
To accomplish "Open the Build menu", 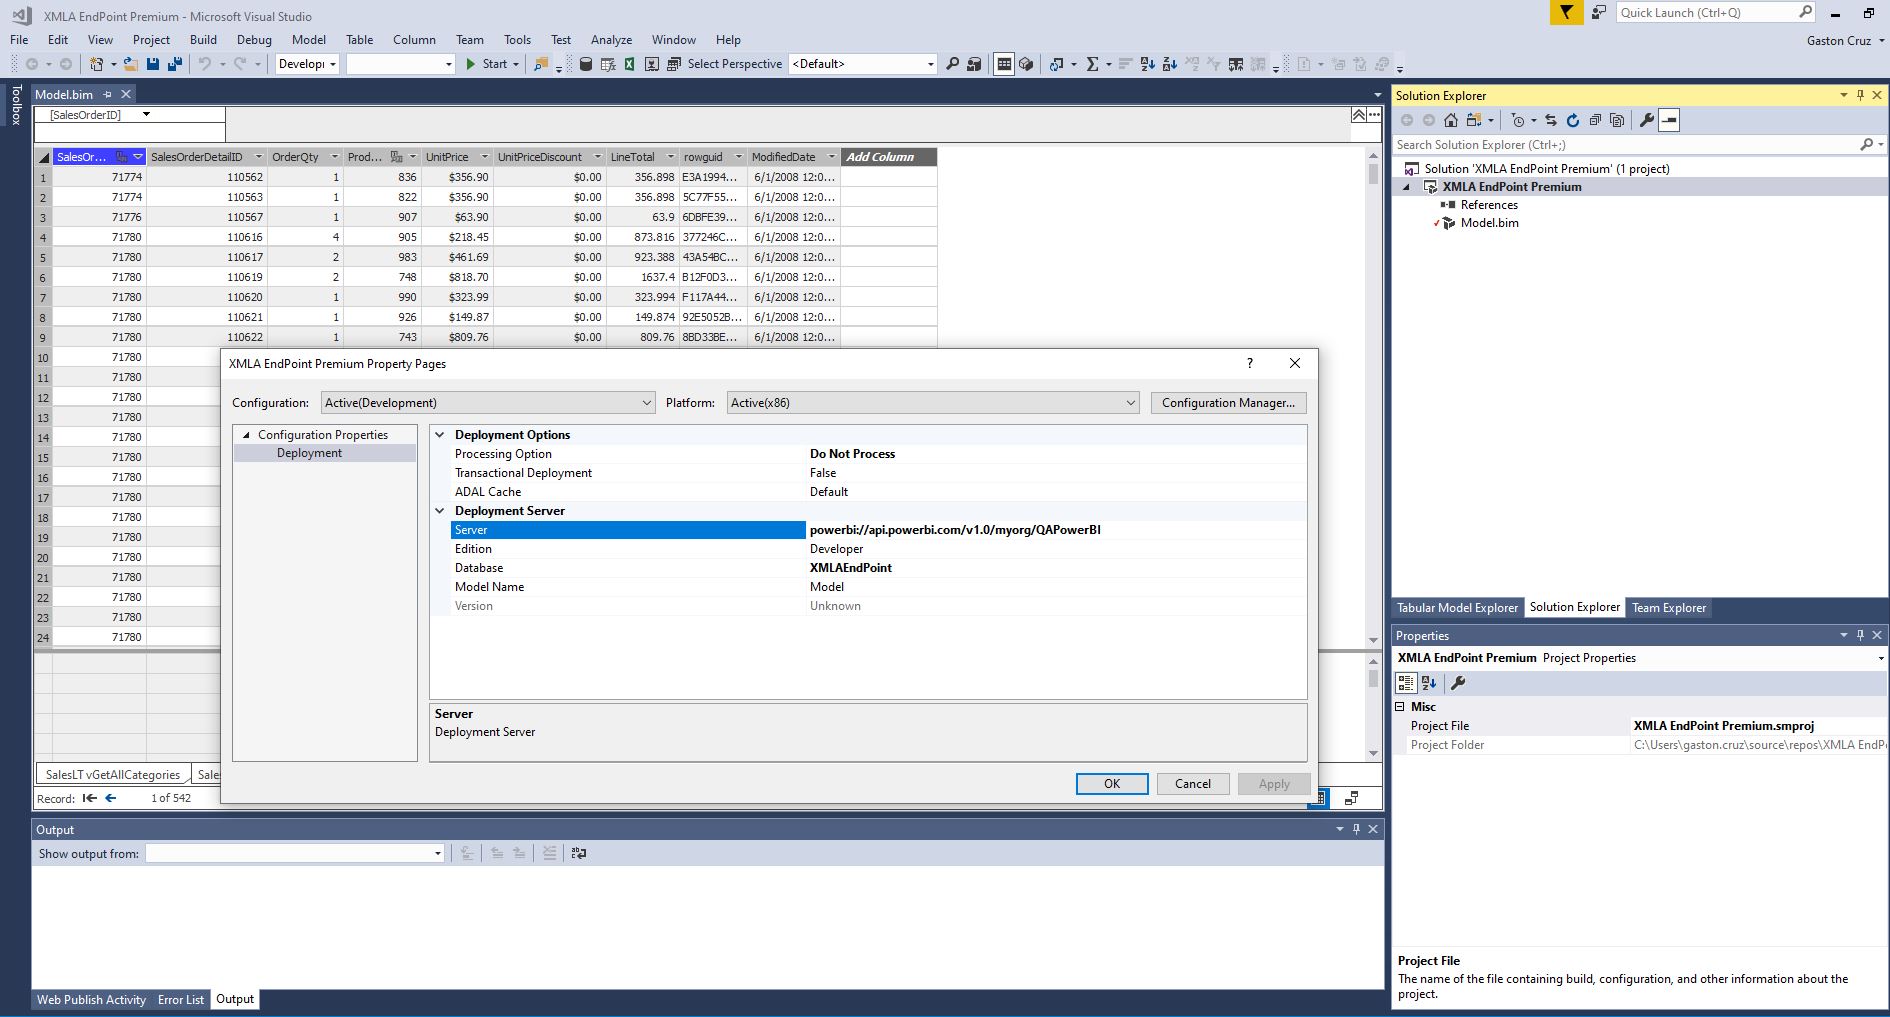I will (203, 40).
